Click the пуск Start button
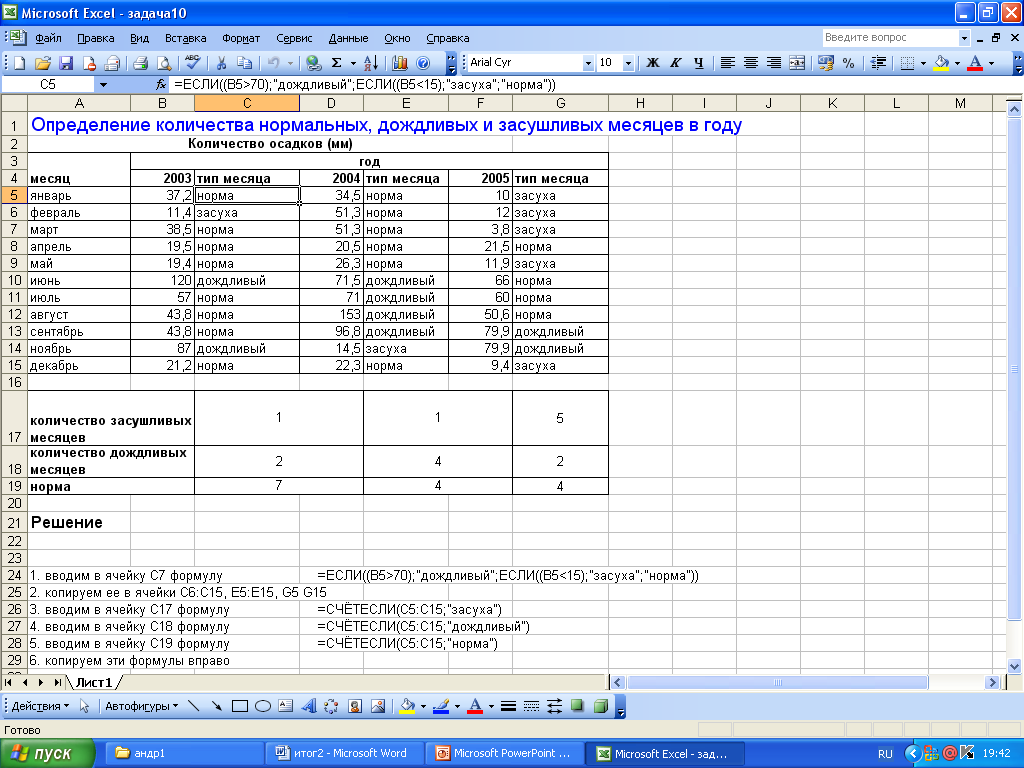The height and width of the screenshot is (768, 1024). pyautogui.click(x=47, y=754)
